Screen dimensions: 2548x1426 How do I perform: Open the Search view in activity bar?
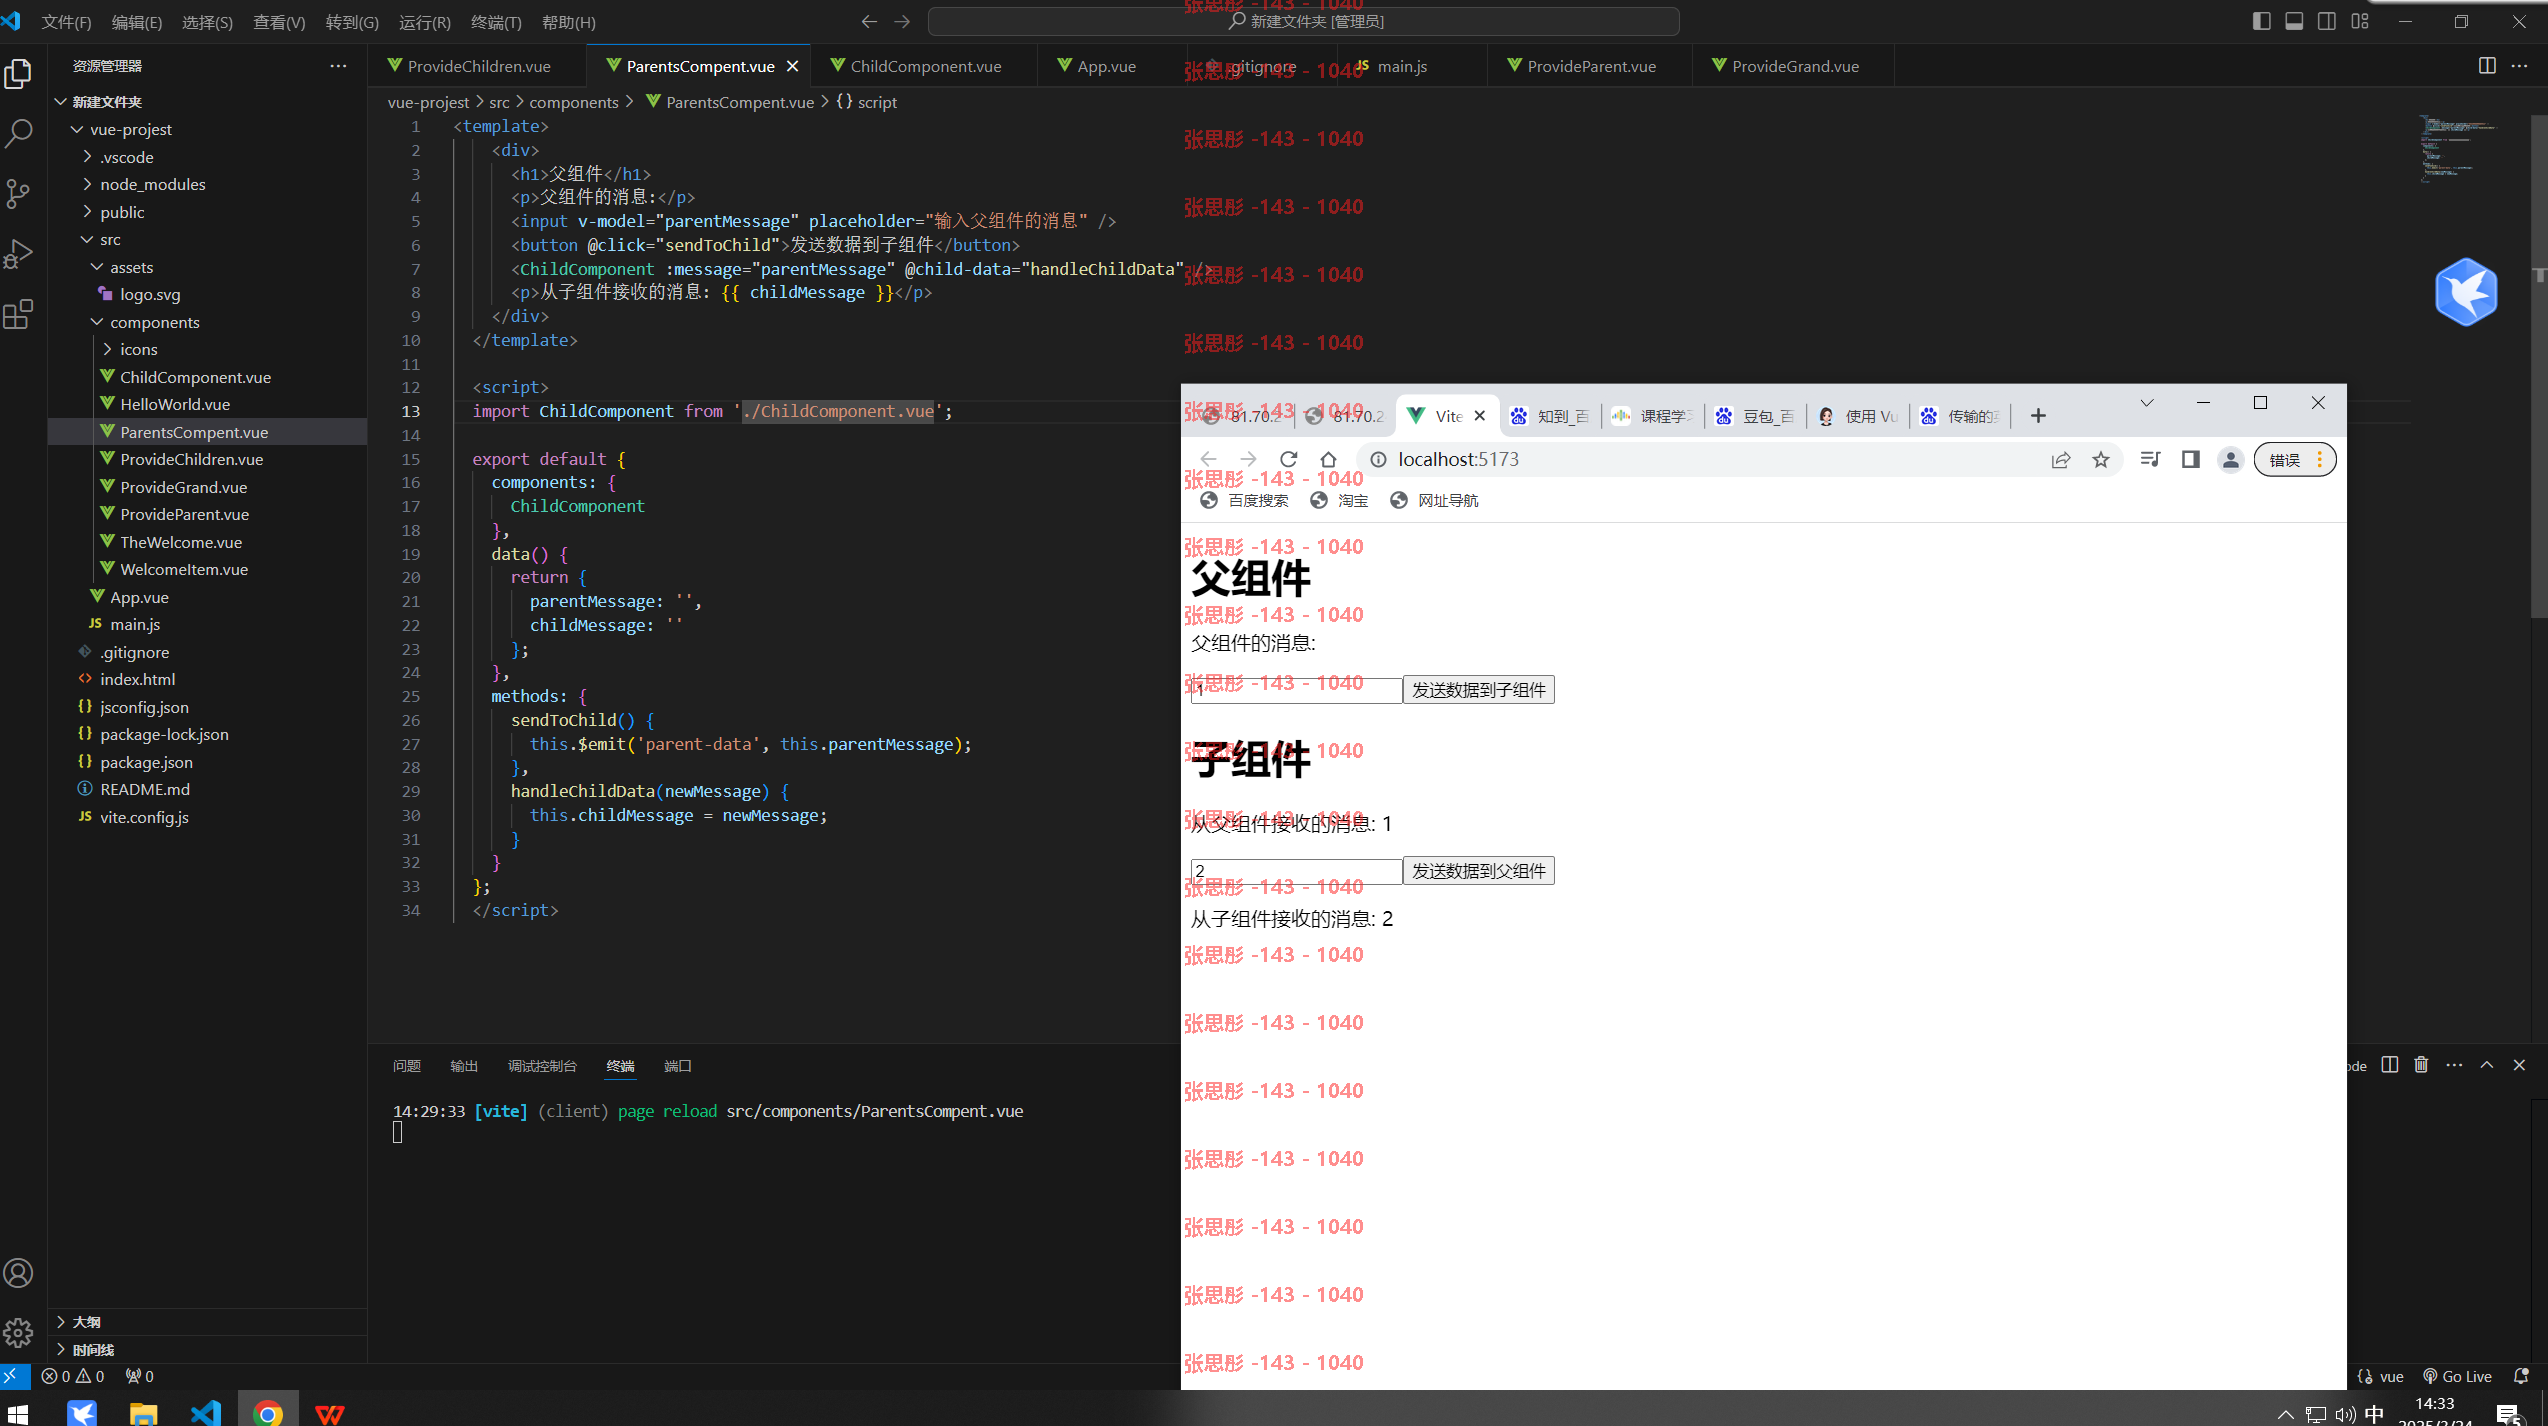pyautogui.click(x=19, y=134)
